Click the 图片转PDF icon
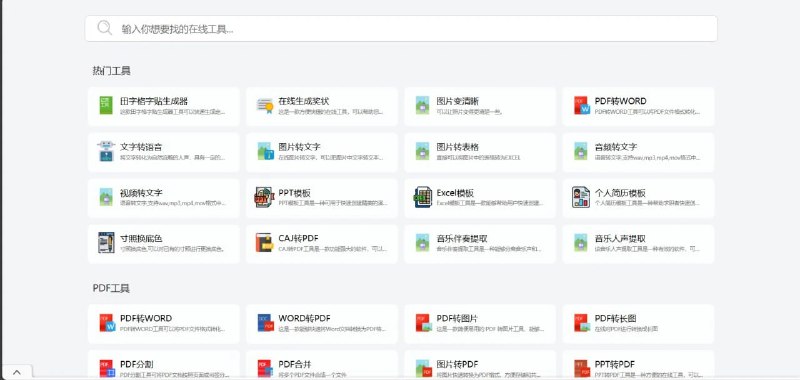The image size is (800, 380). [423, 369]
